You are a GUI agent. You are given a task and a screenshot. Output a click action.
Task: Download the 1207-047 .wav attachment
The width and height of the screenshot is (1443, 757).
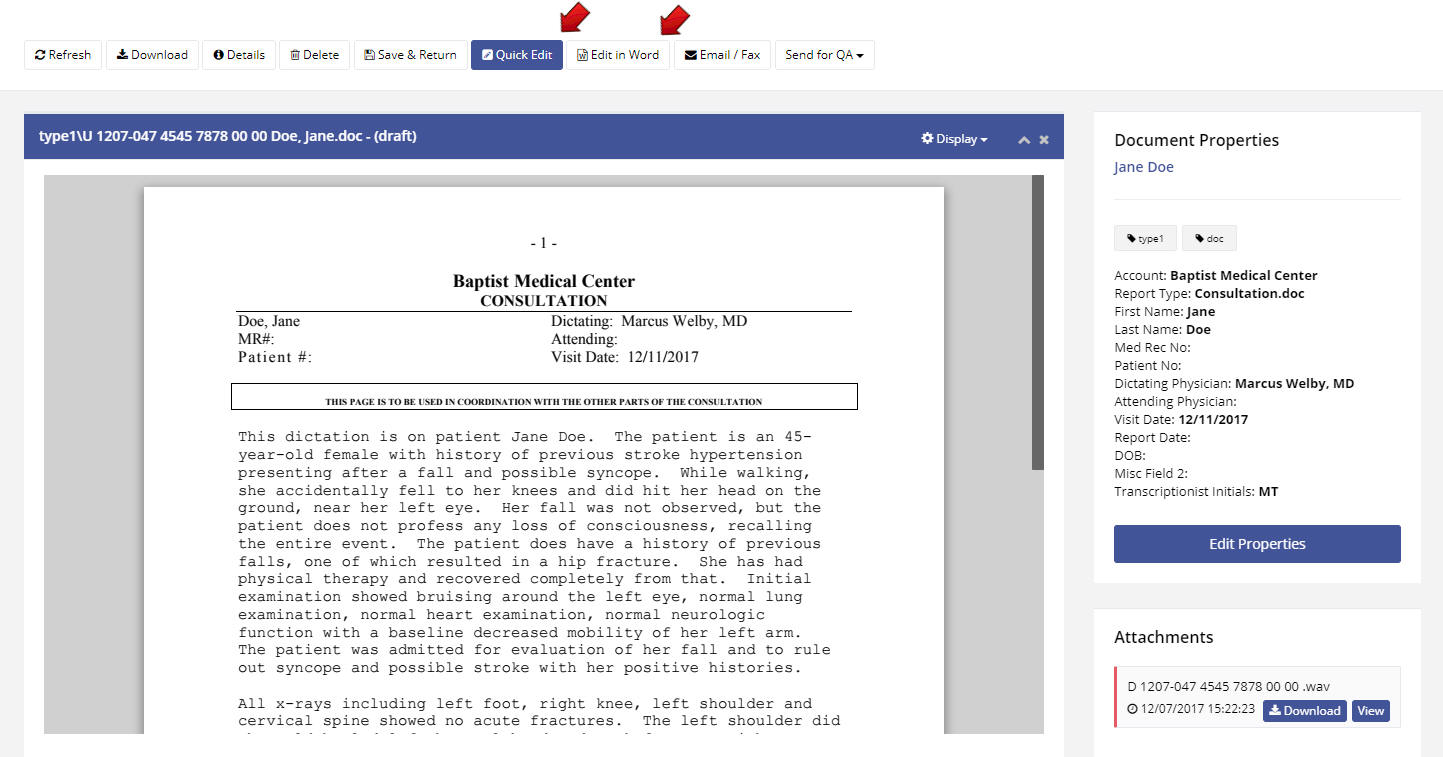point(1304,710)
